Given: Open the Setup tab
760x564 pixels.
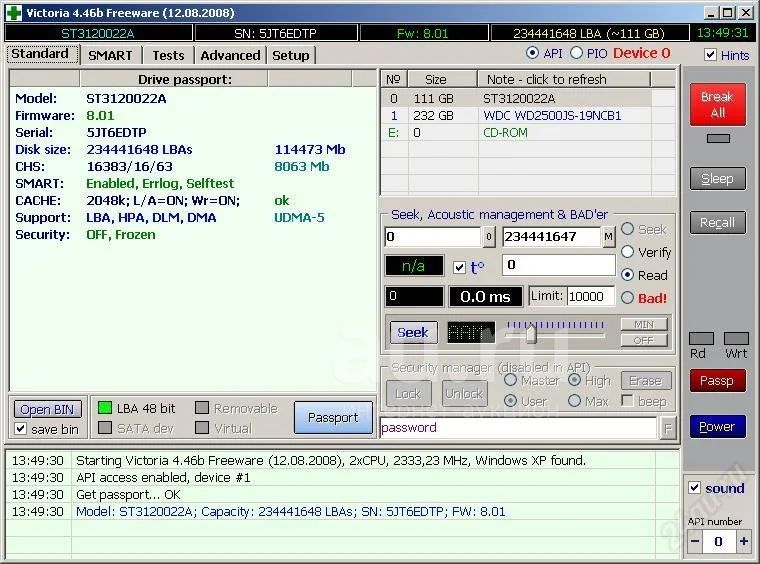Looking at the screenshot, I should coord(291,55).
